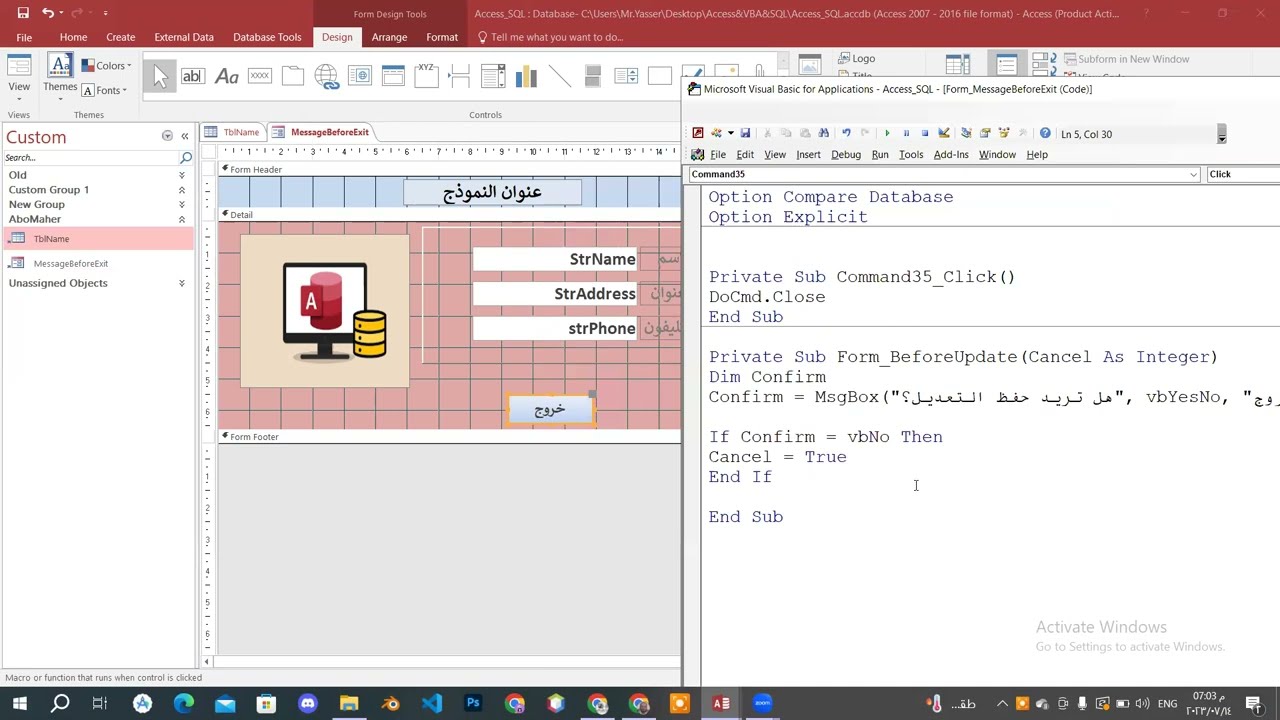Select the pointer tool in Controls gallery
Viewport: 1280px width, 720px height.
point(160,76)
